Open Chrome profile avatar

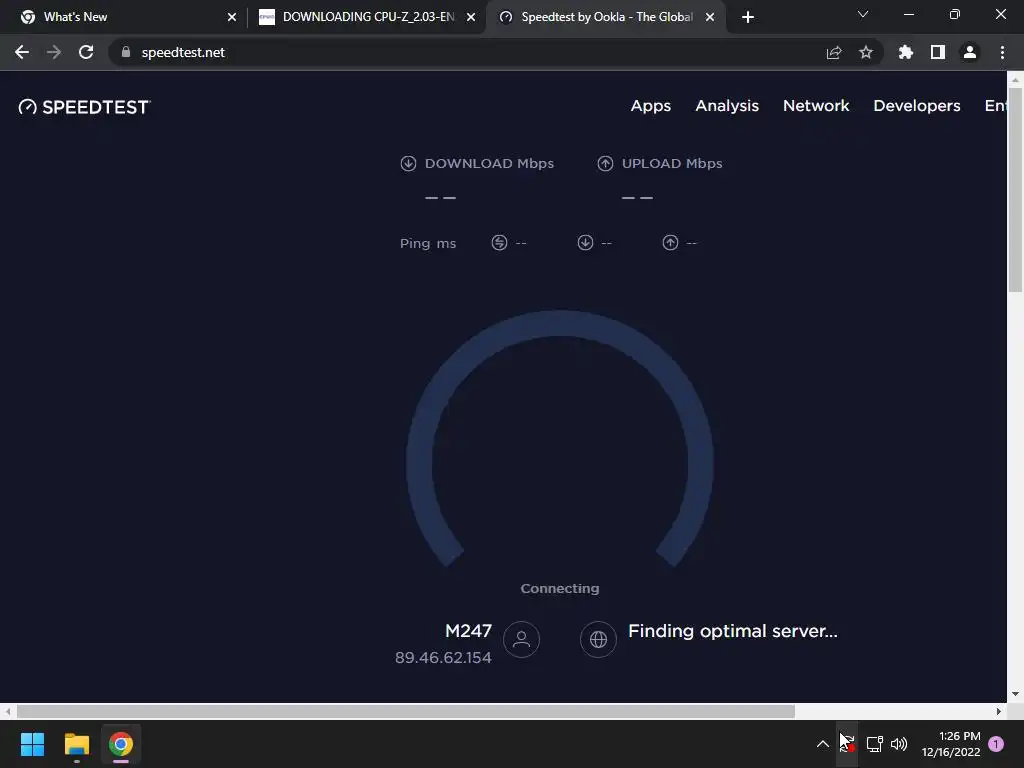(x=970, y=52)
